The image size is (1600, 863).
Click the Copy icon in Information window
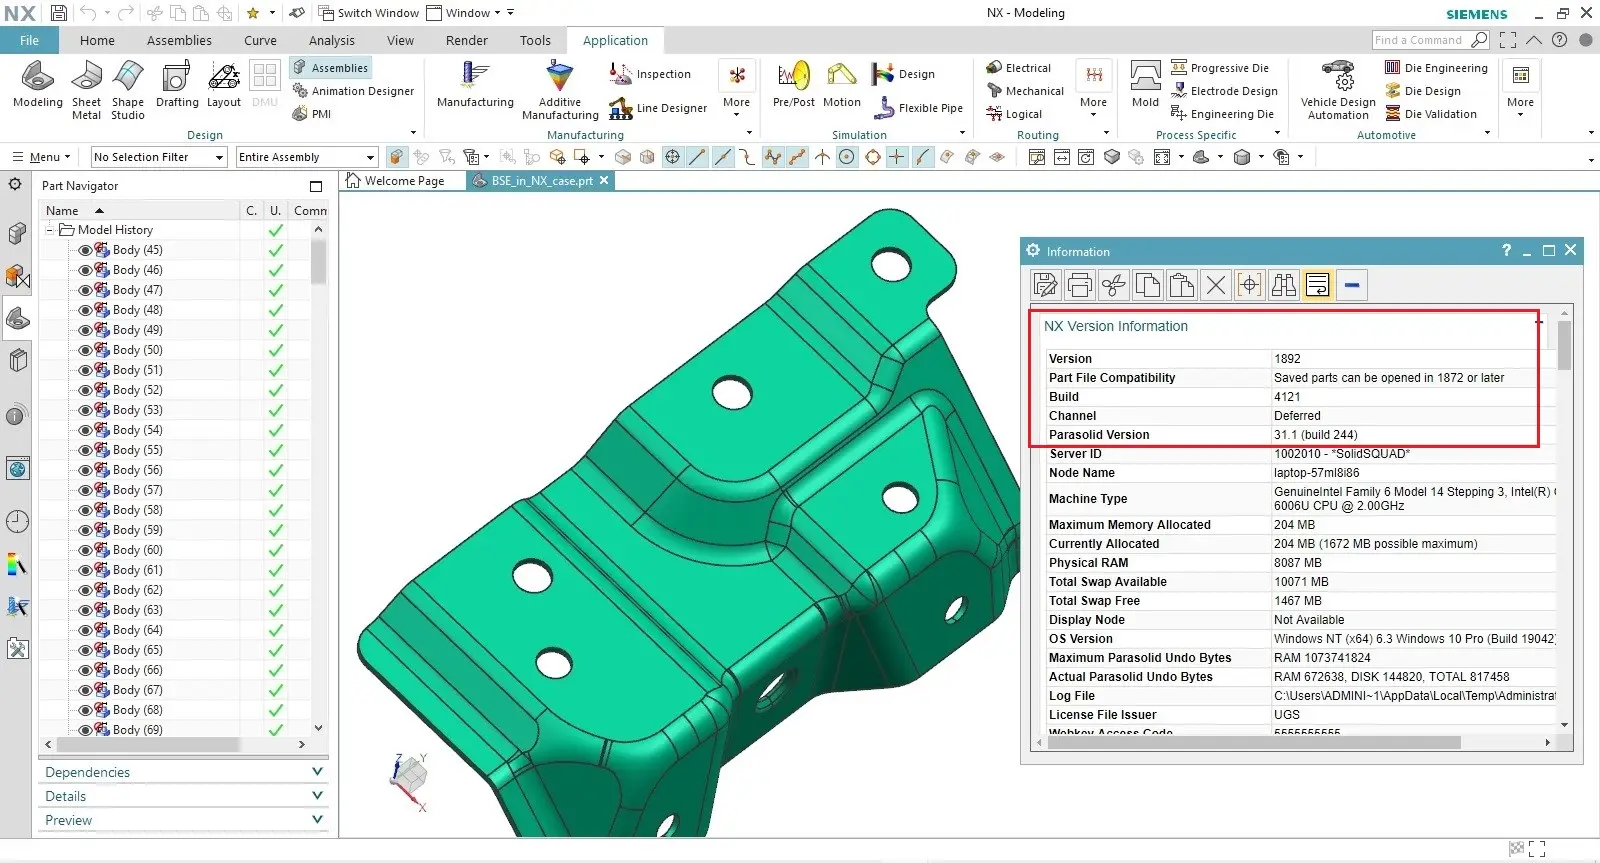[x=1148, y=285]
